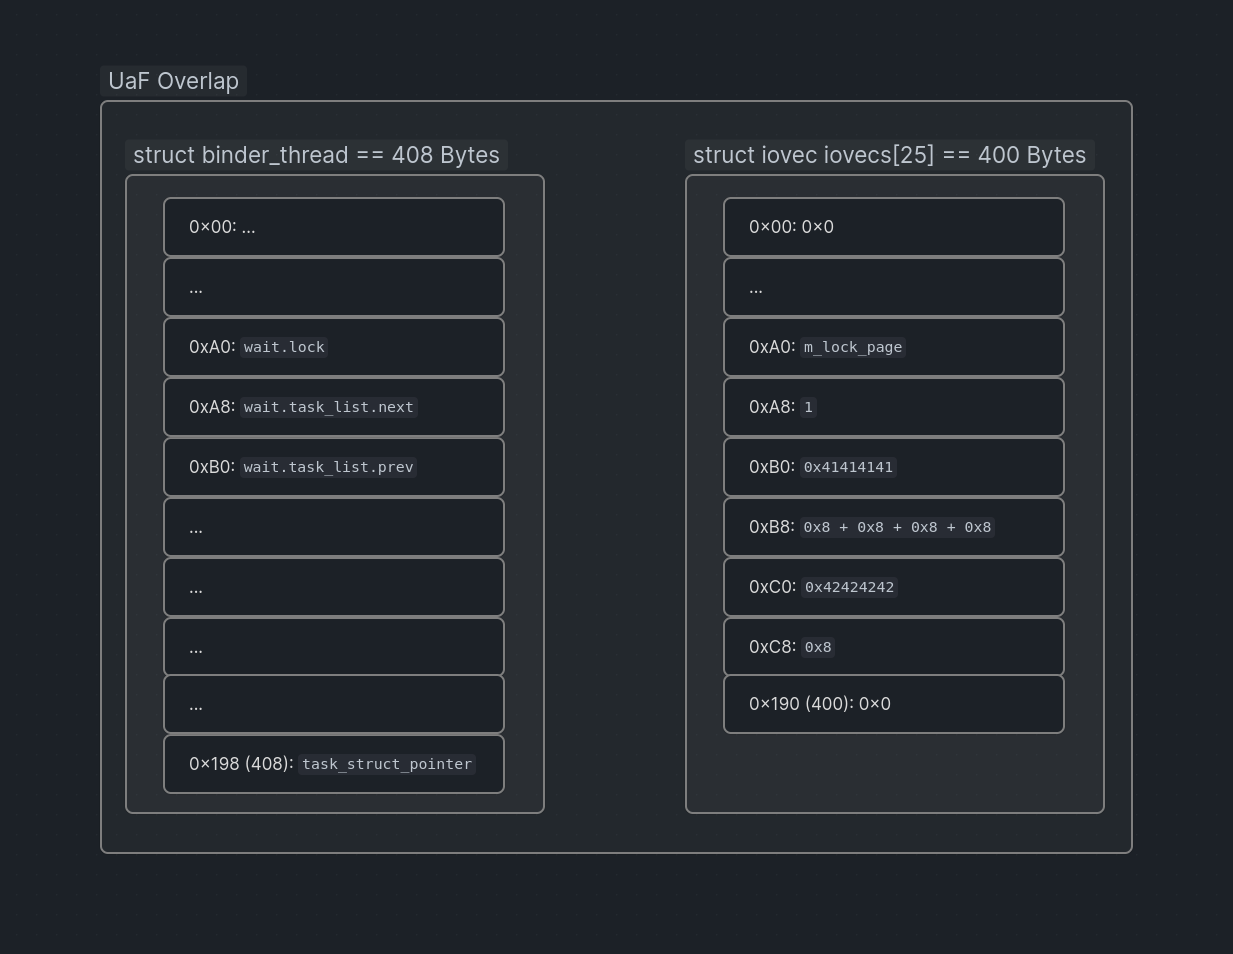Click the 0xB0 wait.task_list.prev box

pos(334,467)
